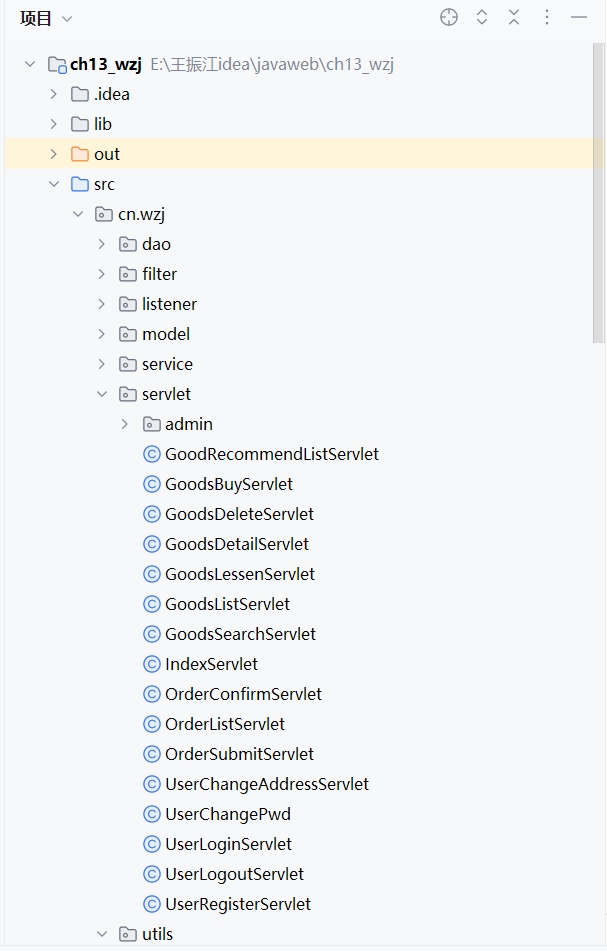
Task: Open the project panel options menu
Action: coord(547,17)
